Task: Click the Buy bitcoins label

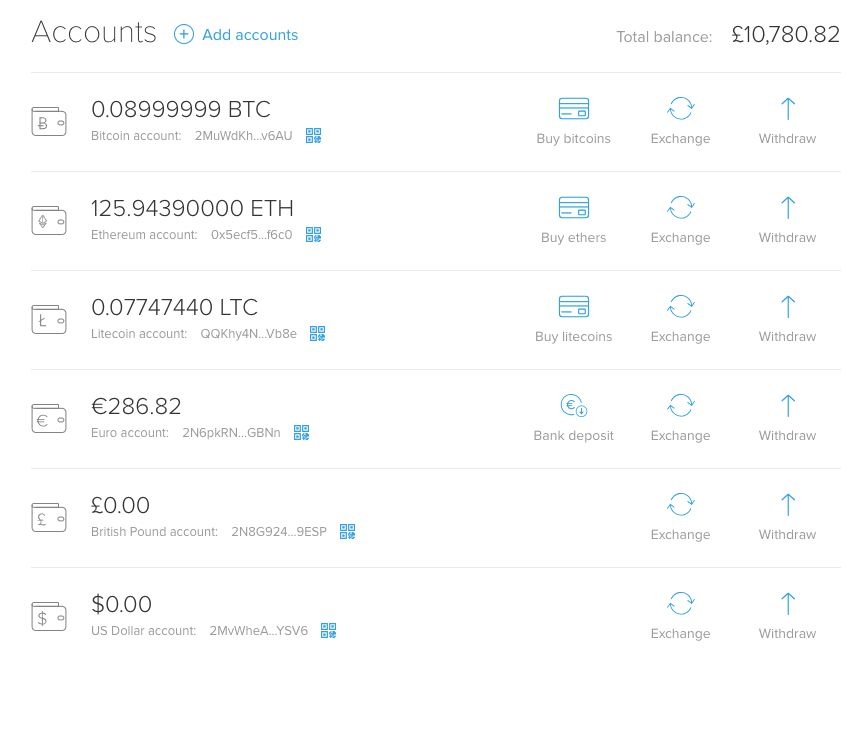Action: coord(574,138)
